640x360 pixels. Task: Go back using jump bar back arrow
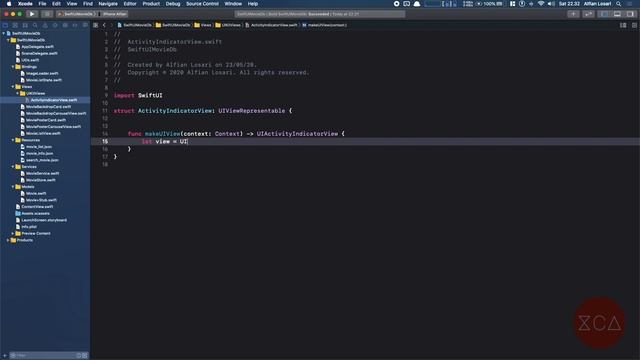point(104,25)
